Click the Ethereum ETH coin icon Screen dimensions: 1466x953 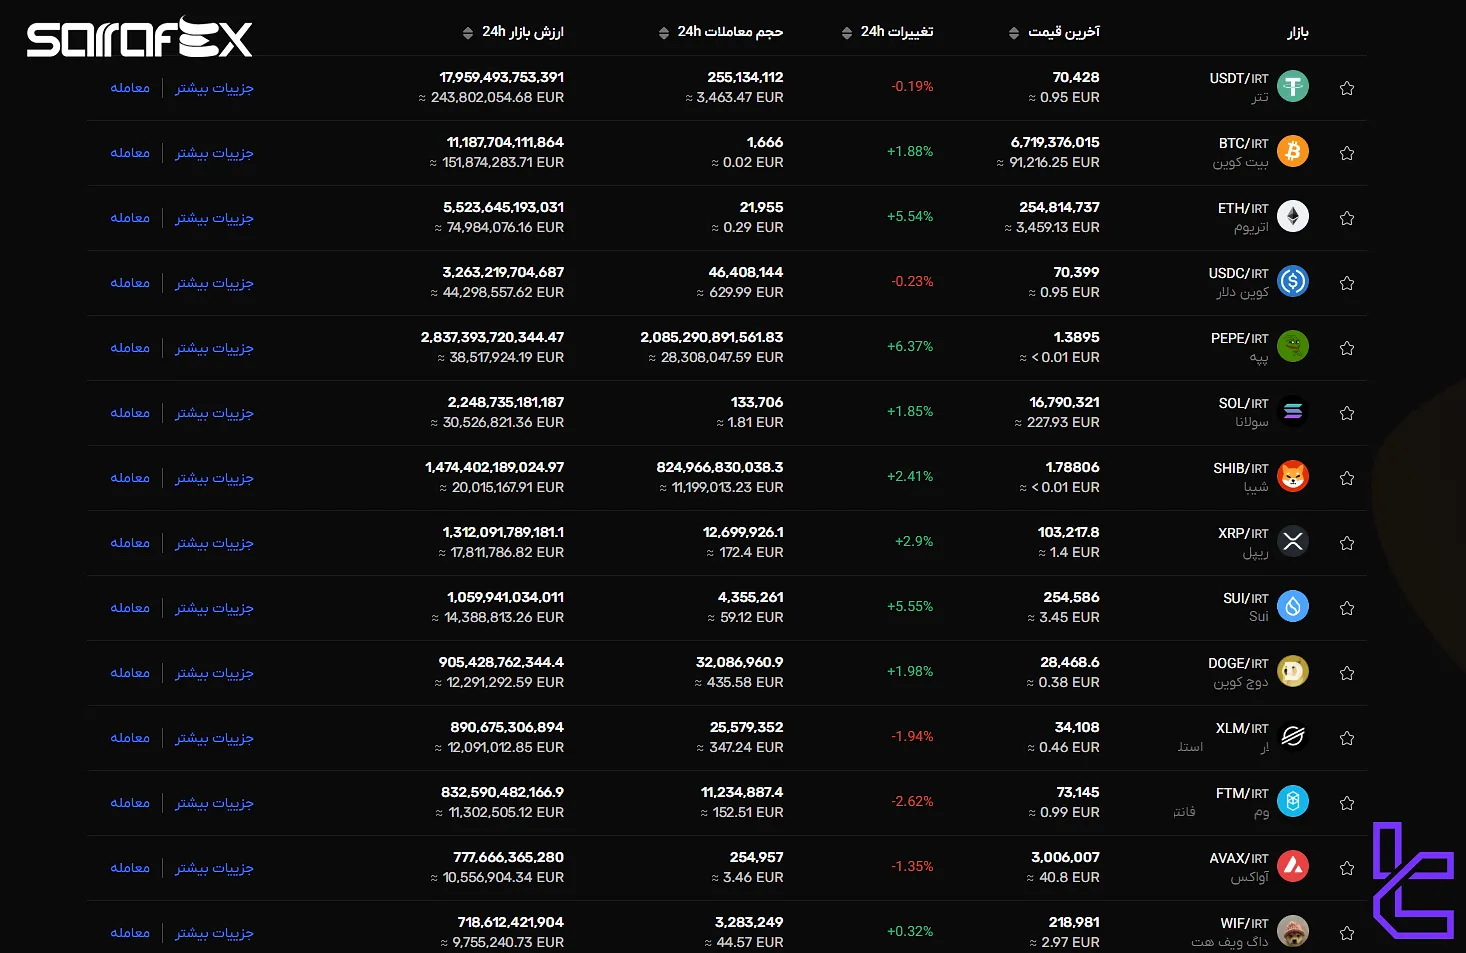[x=1293, y=217]
